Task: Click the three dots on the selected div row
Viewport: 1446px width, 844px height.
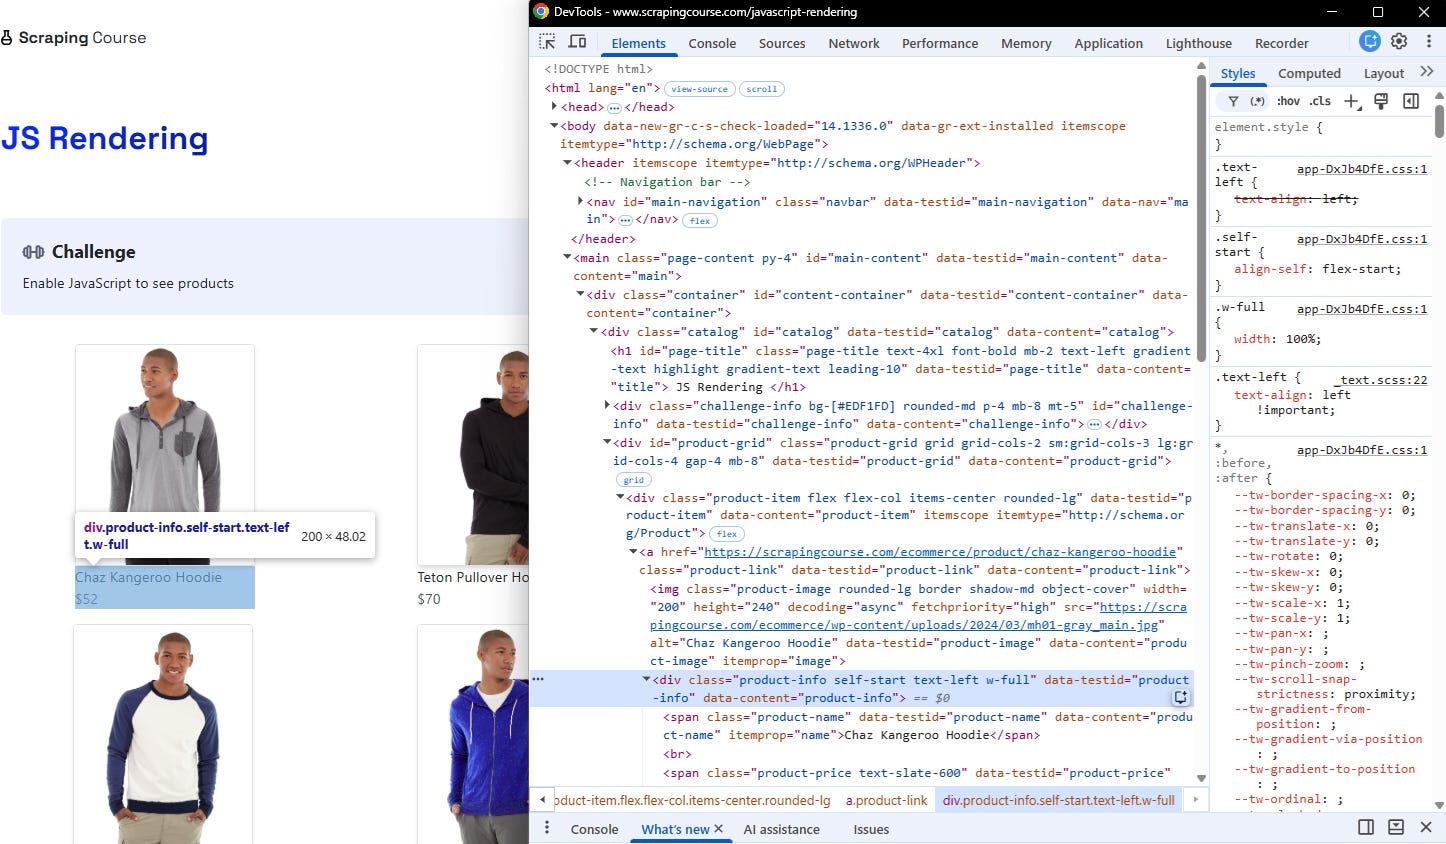Action: (538, 679)
